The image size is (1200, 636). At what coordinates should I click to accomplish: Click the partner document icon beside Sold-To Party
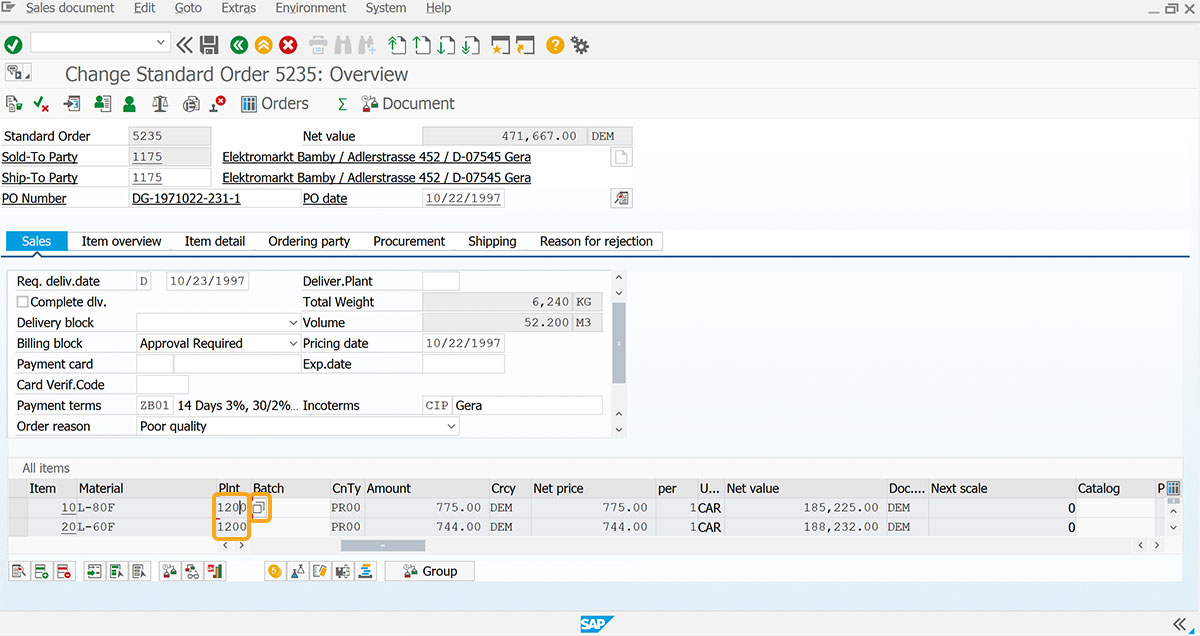tap(622, 157)
